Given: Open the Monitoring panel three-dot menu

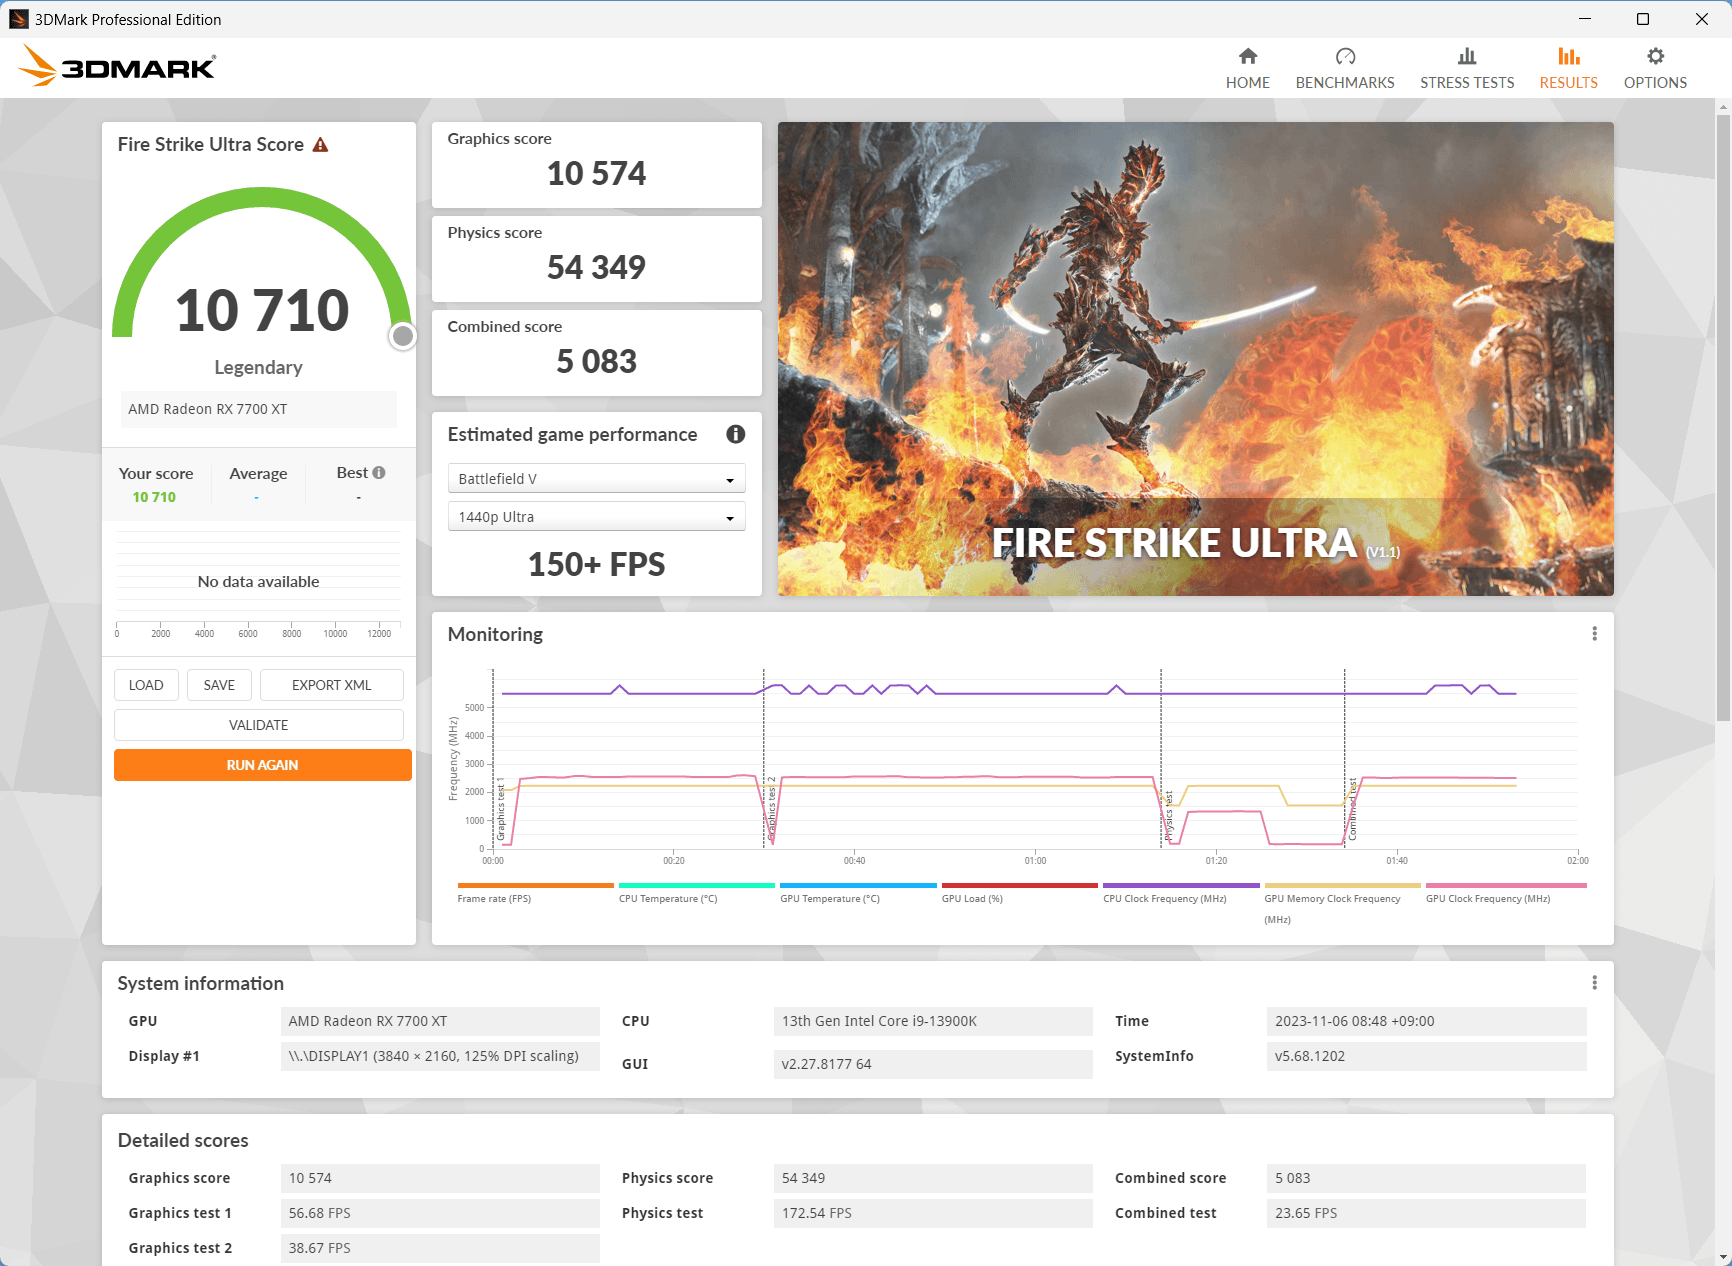Looking at the screenshot, I should tap(1594, 634).
